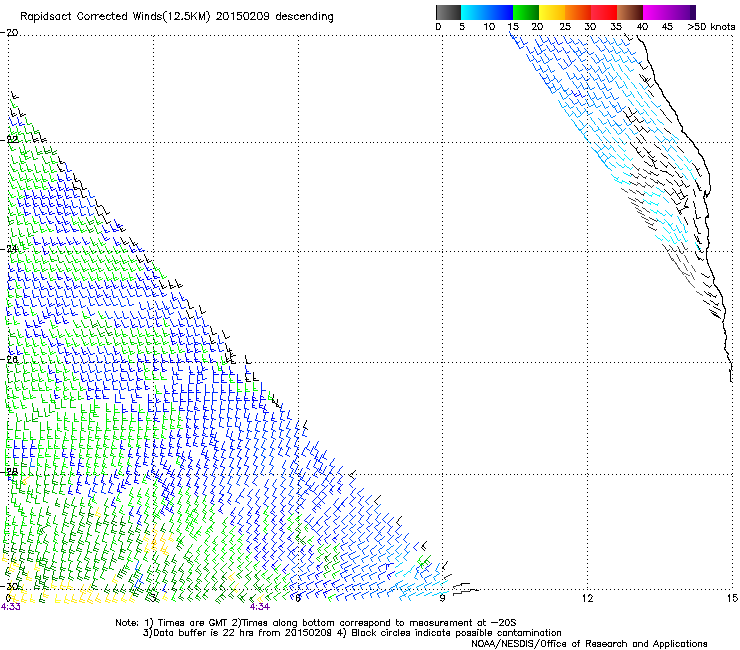The height and width of the screenshot is (650, 740).
Task: Click the cyan 5-10 knots color swatch
Action: 474,12
